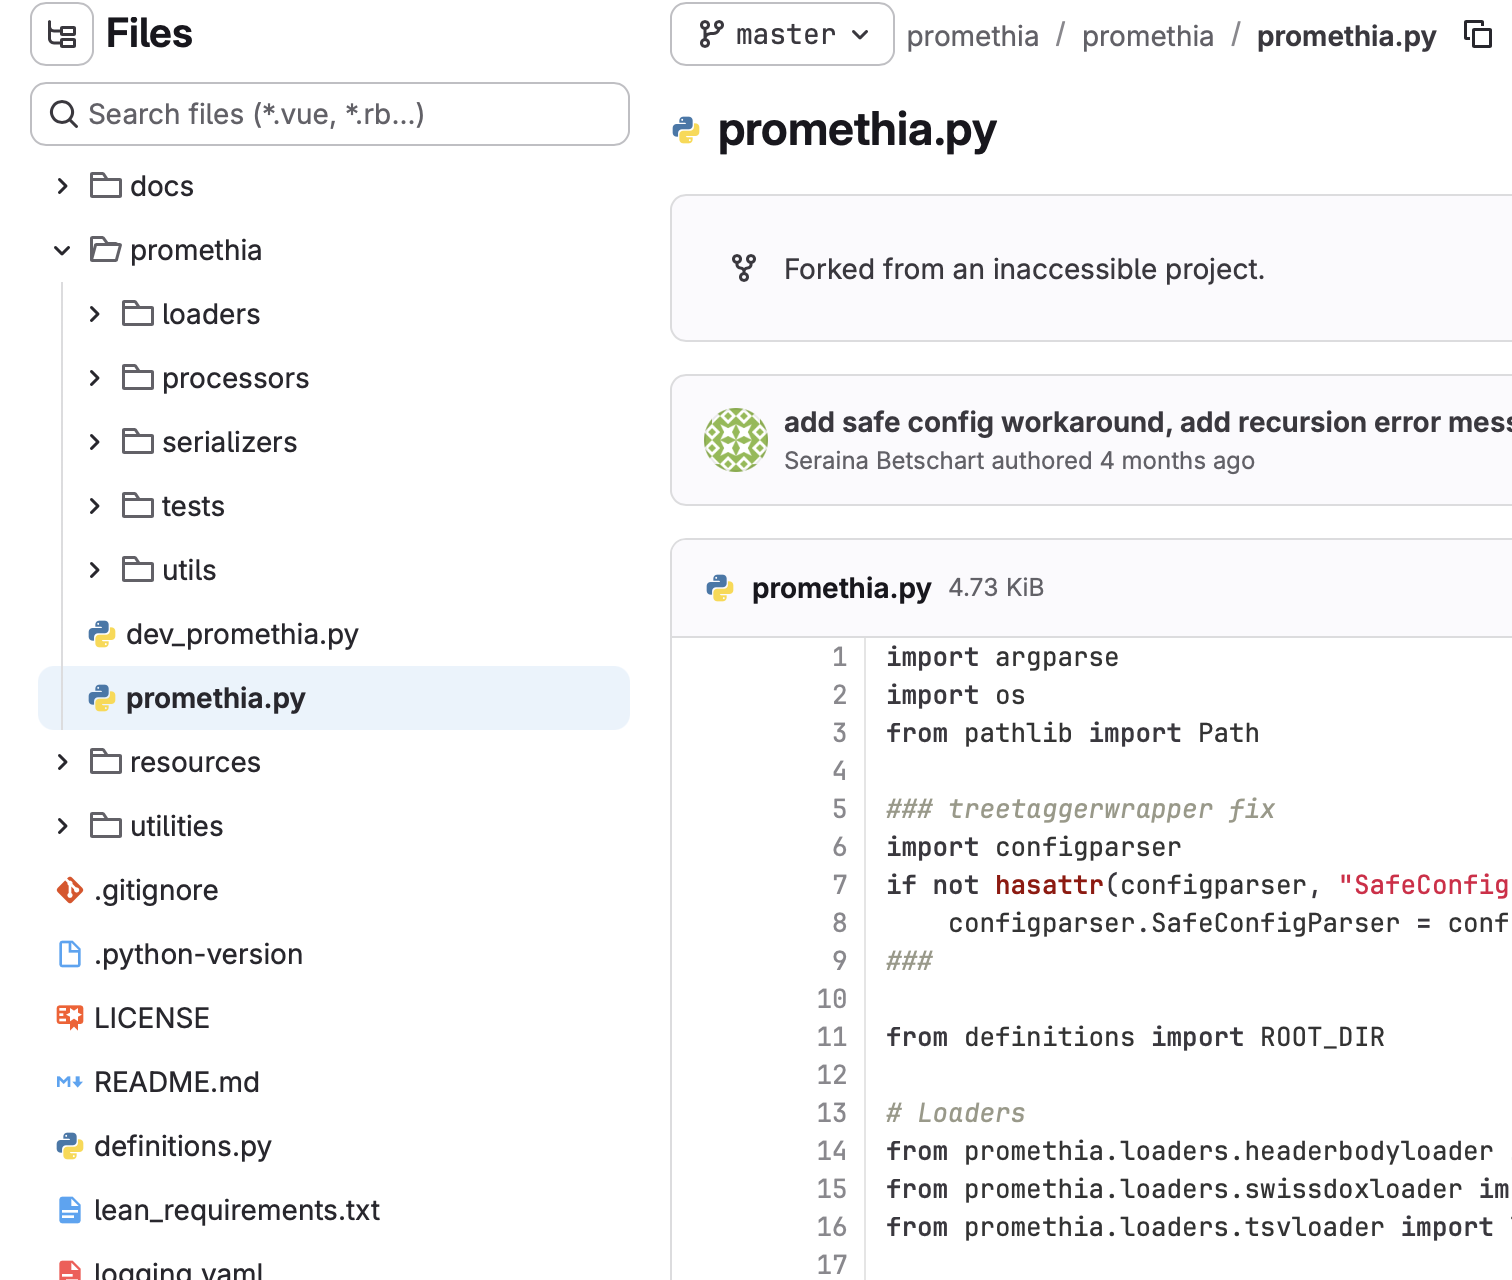Click the 'Forked from an inaccessible project.' text
Screen dimensions: 1512x1280
pyautogui.click(x=1024, y=269)
